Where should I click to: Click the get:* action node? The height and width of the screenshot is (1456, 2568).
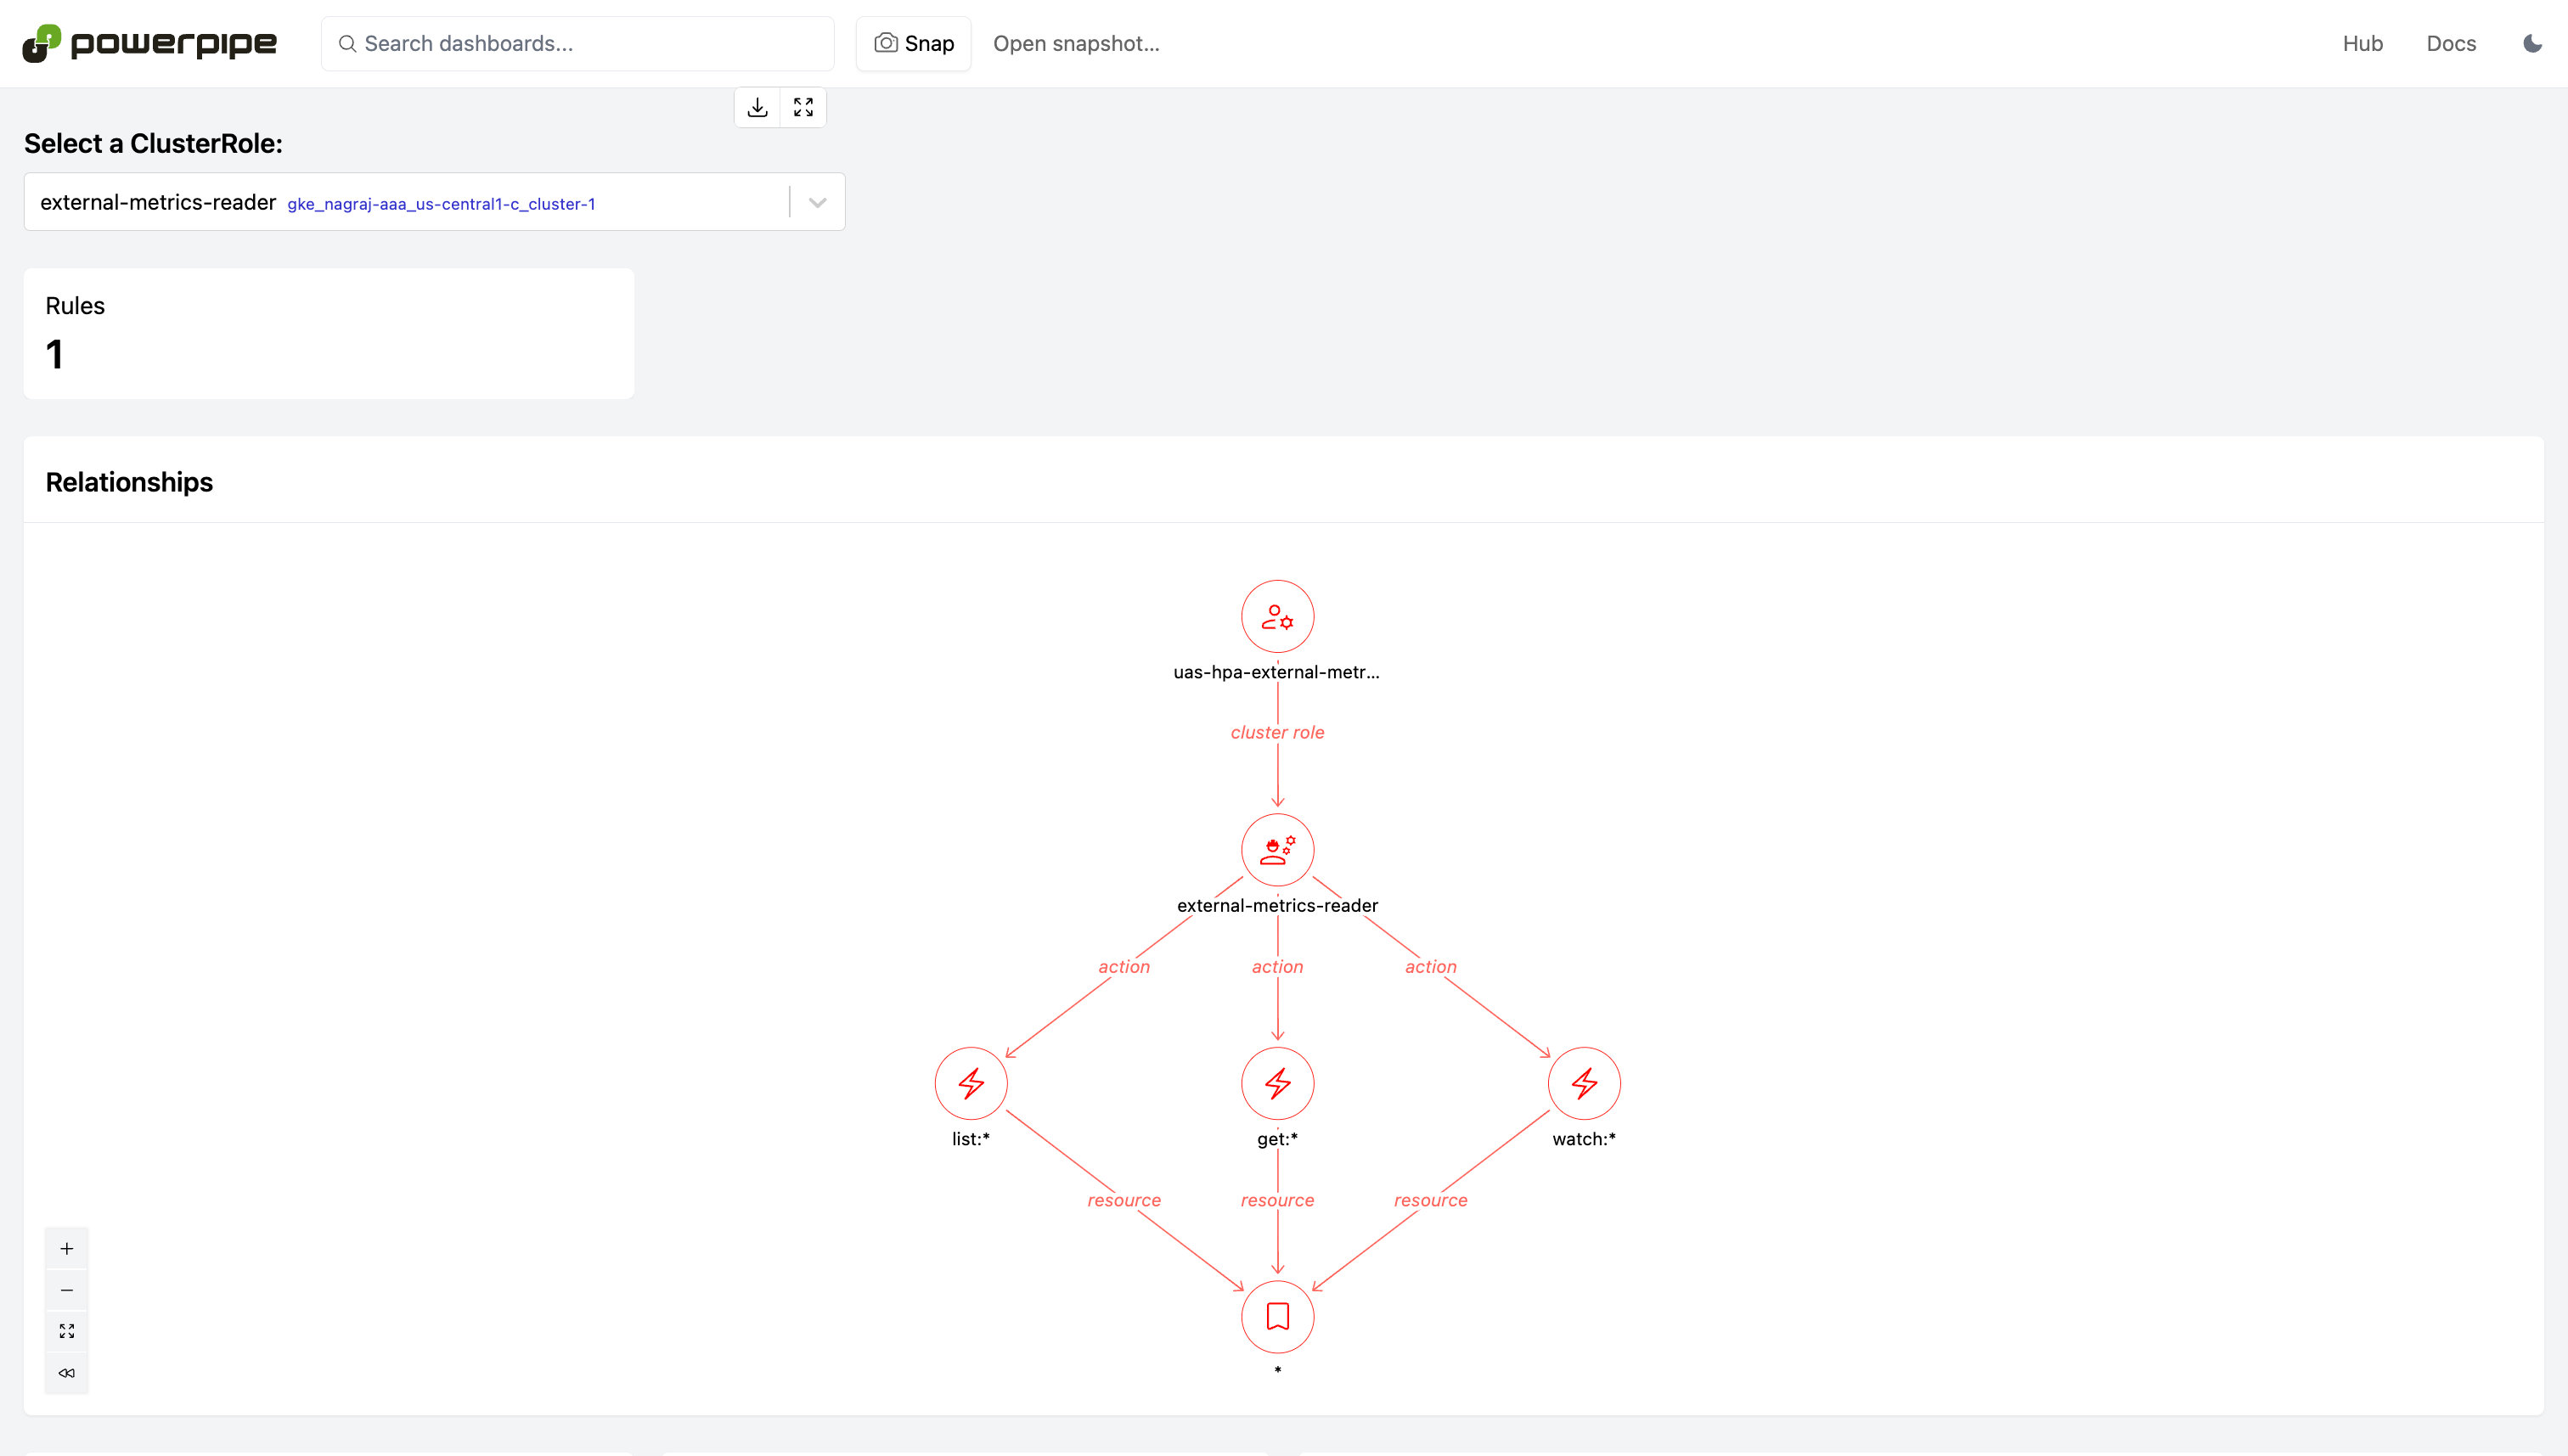pyautogui.click(x=1277, y=1083)
